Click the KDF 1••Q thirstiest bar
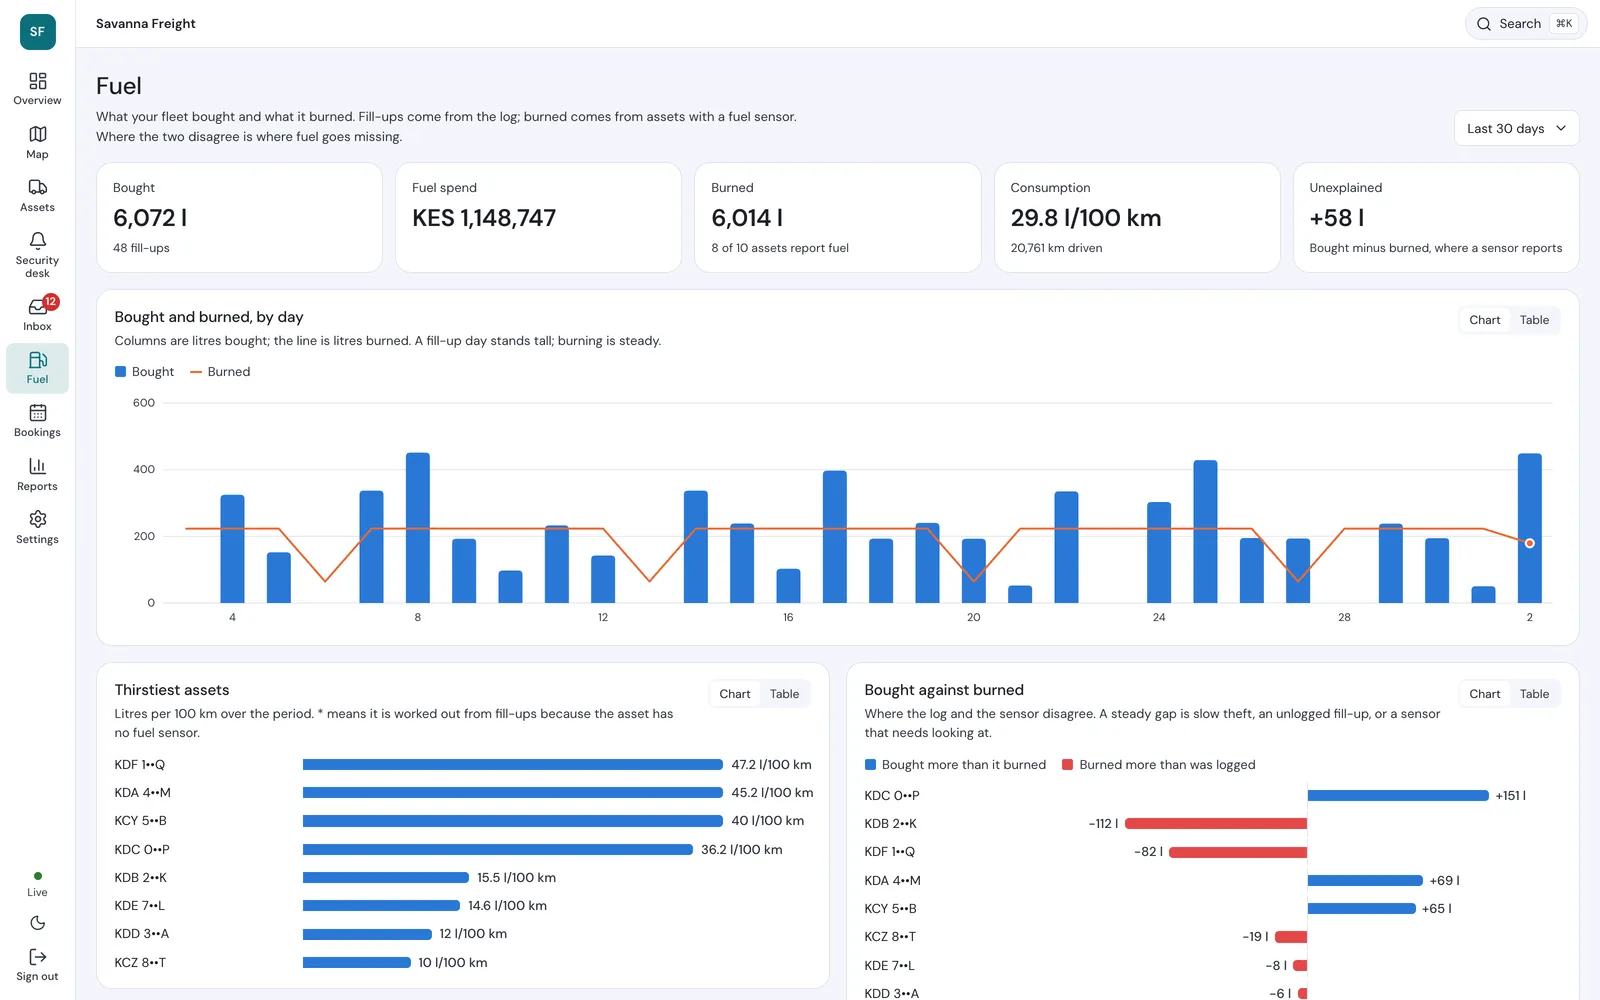 [512, 765]
